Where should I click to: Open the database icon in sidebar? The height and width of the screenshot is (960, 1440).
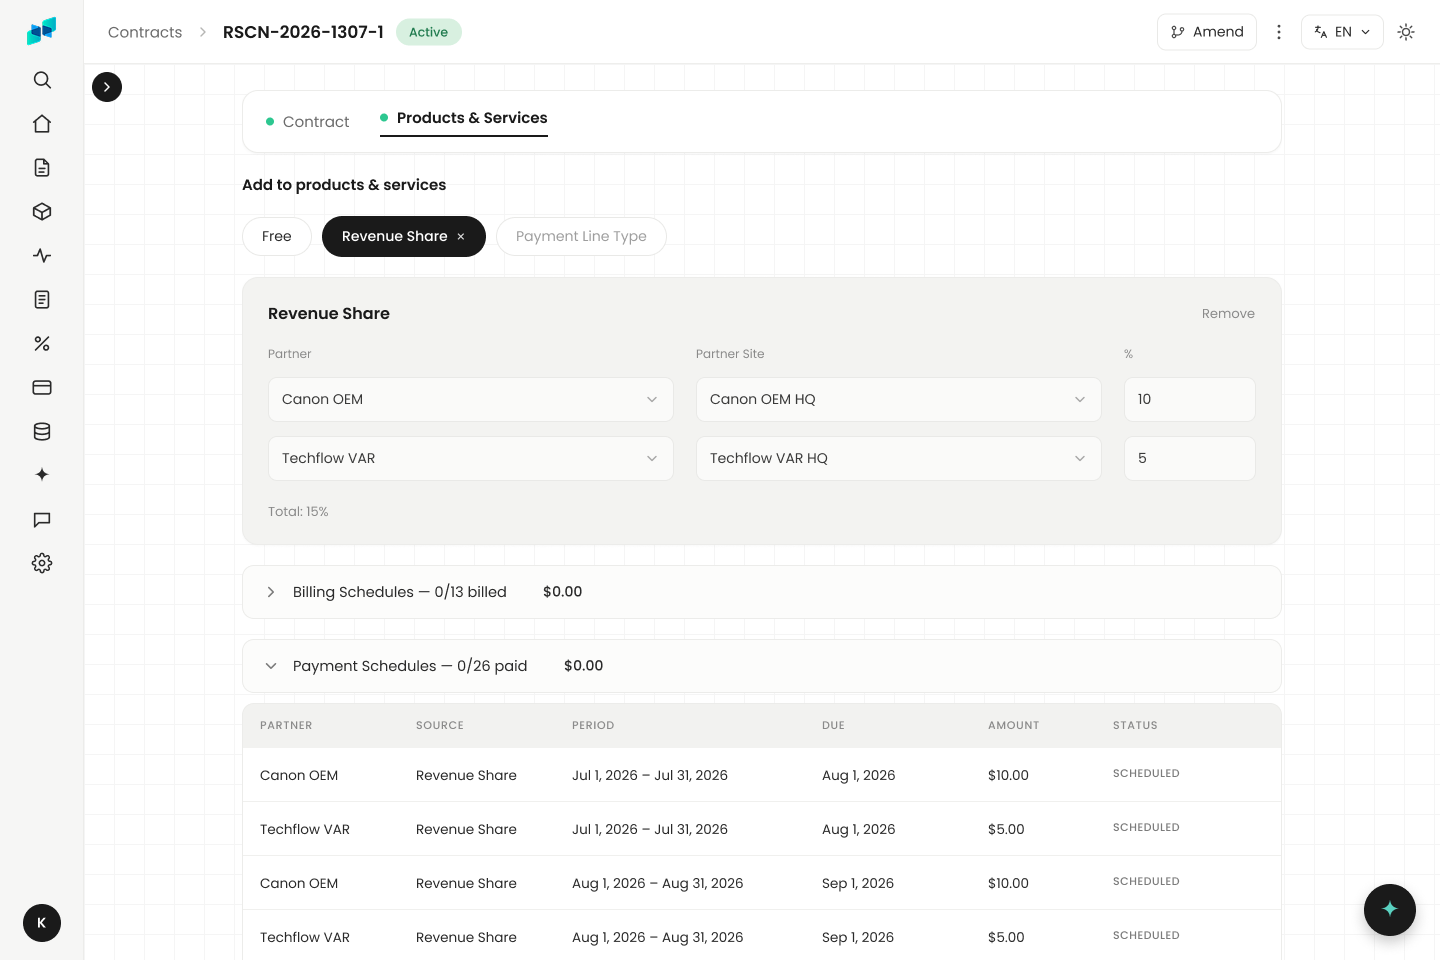[42, 432]
